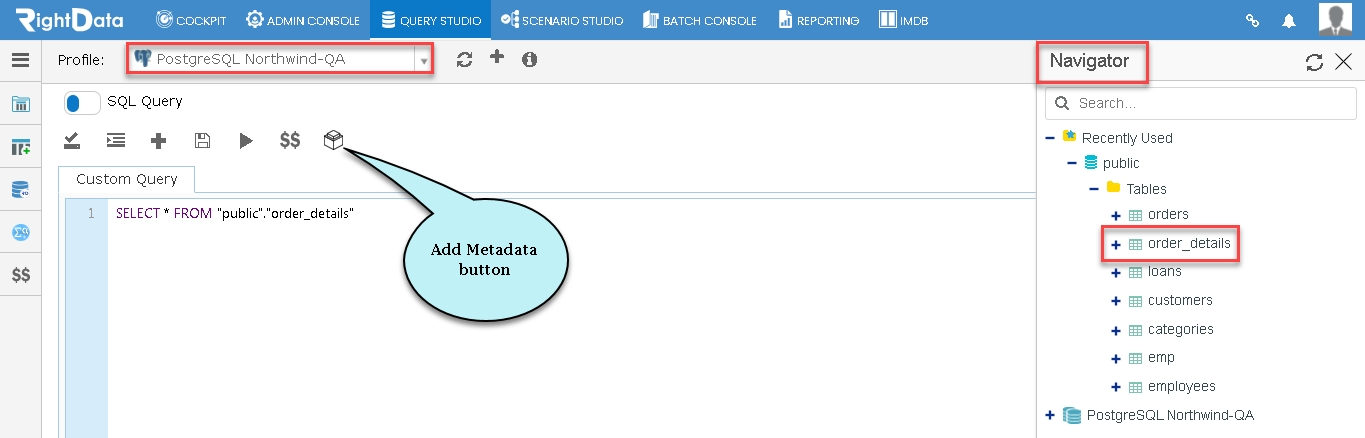Expand the orders table node
The image size is (1365, 438).
point(1116,215)
